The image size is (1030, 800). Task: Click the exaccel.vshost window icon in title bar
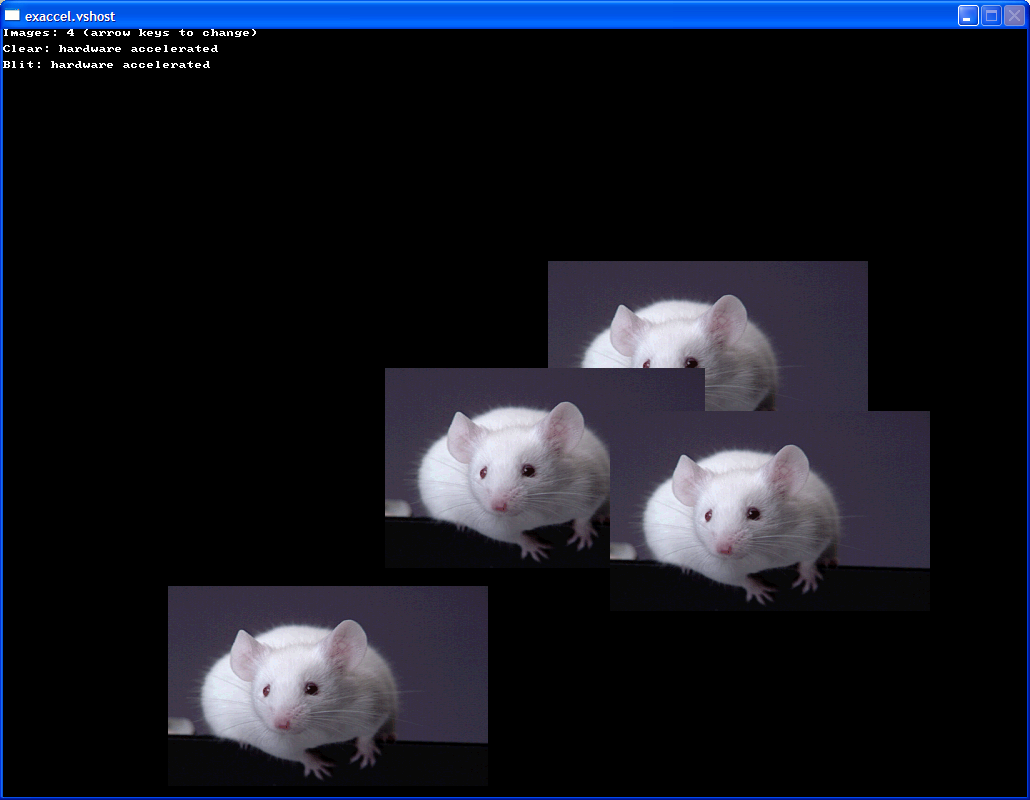click(x=12, y=15)
